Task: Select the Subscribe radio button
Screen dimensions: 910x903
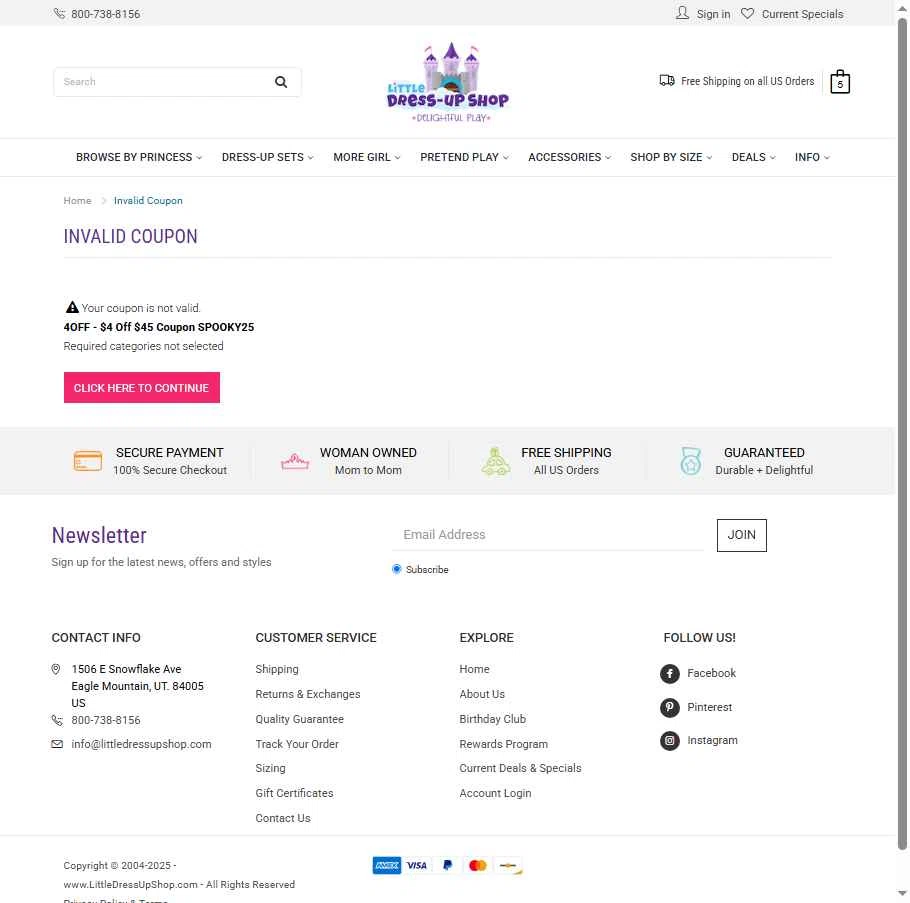Action: coord(396,569)
